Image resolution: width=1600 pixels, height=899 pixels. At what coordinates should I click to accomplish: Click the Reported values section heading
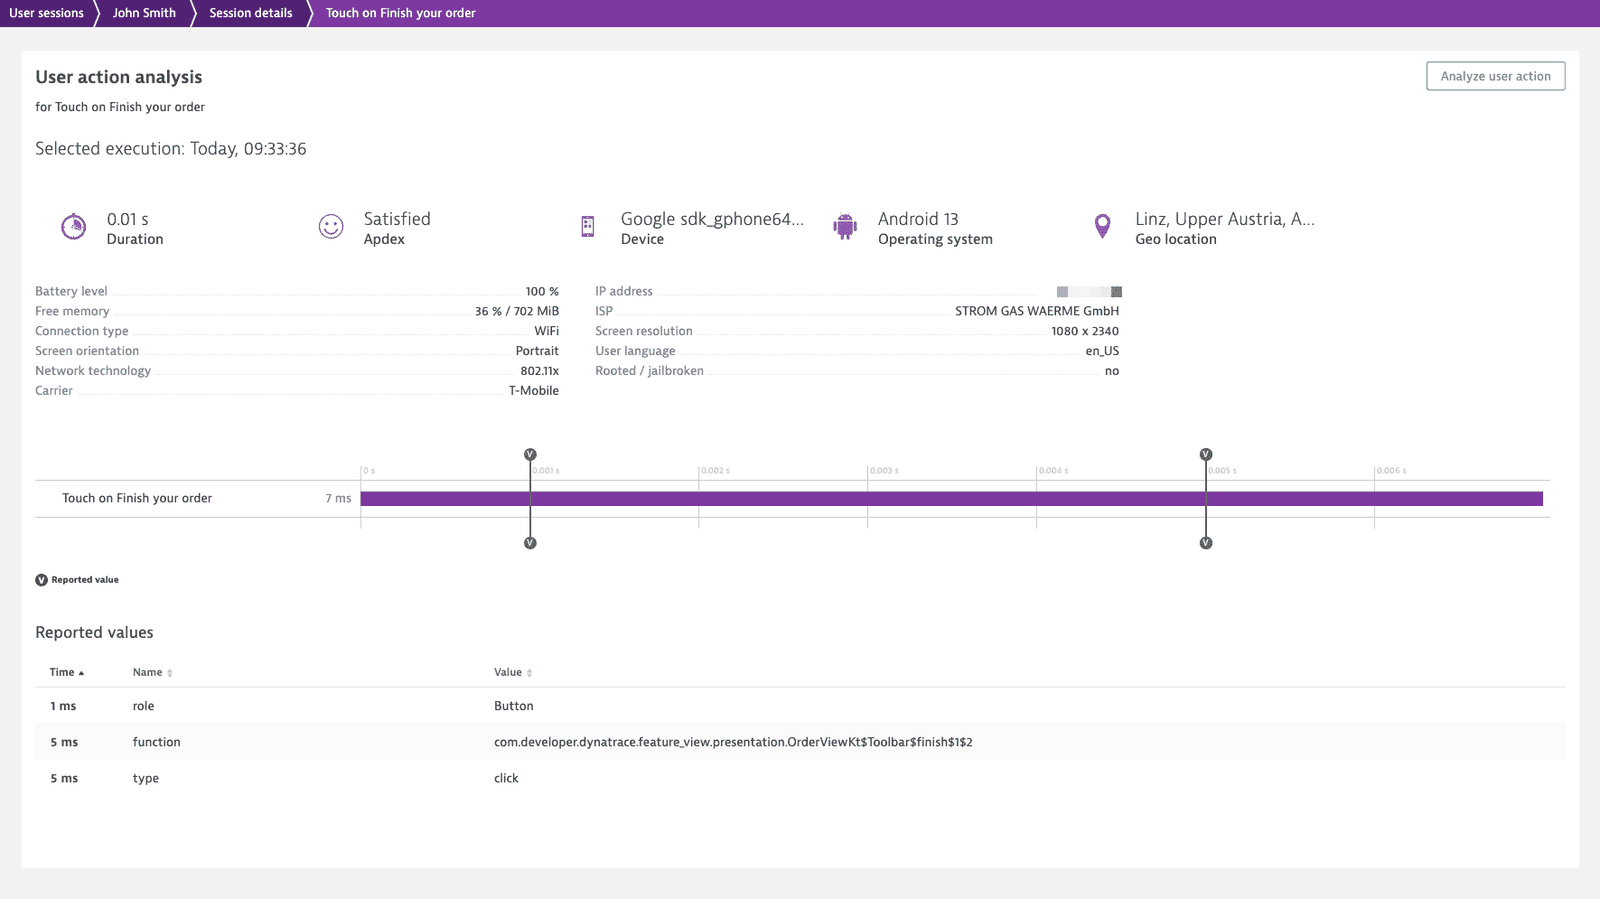[94, 633]
